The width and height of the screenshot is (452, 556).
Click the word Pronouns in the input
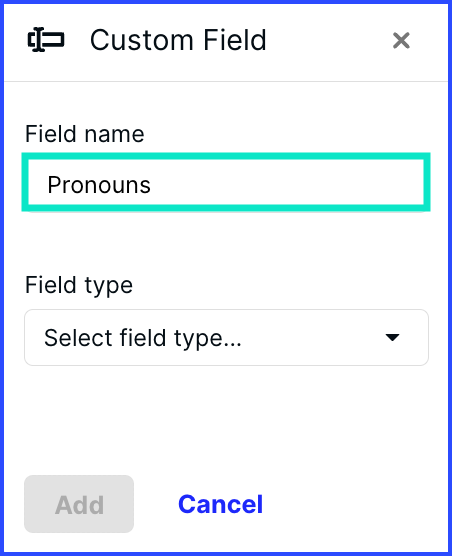[x=99, y=185]
